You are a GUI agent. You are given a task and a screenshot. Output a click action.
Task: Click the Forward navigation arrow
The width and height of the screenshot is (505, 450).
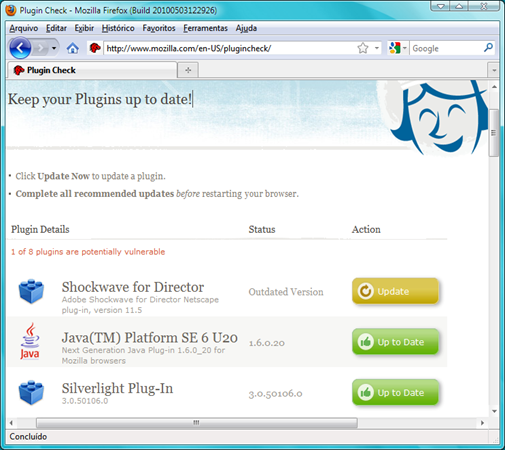(x=41, y=48)
